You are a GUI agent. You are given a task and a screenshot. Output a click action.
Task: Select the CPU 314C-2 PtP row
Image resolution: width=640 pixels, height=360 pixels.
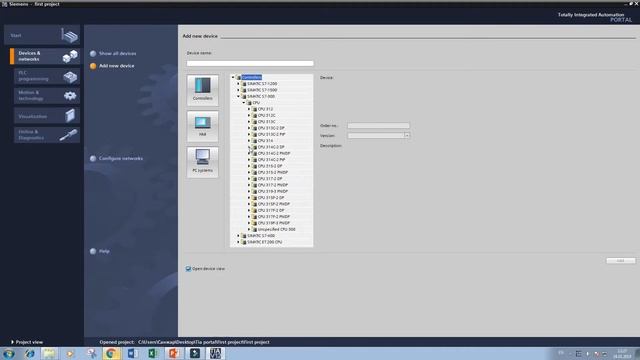click(271, 160)
